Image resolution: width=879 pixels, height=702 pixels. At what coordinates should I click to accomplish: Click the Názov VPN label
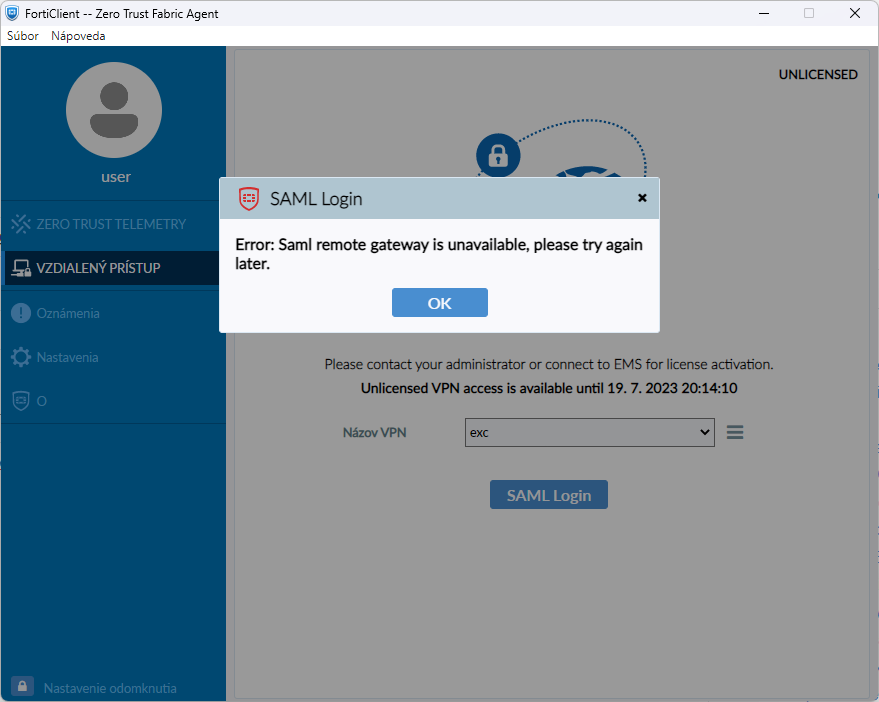(374, 433)
